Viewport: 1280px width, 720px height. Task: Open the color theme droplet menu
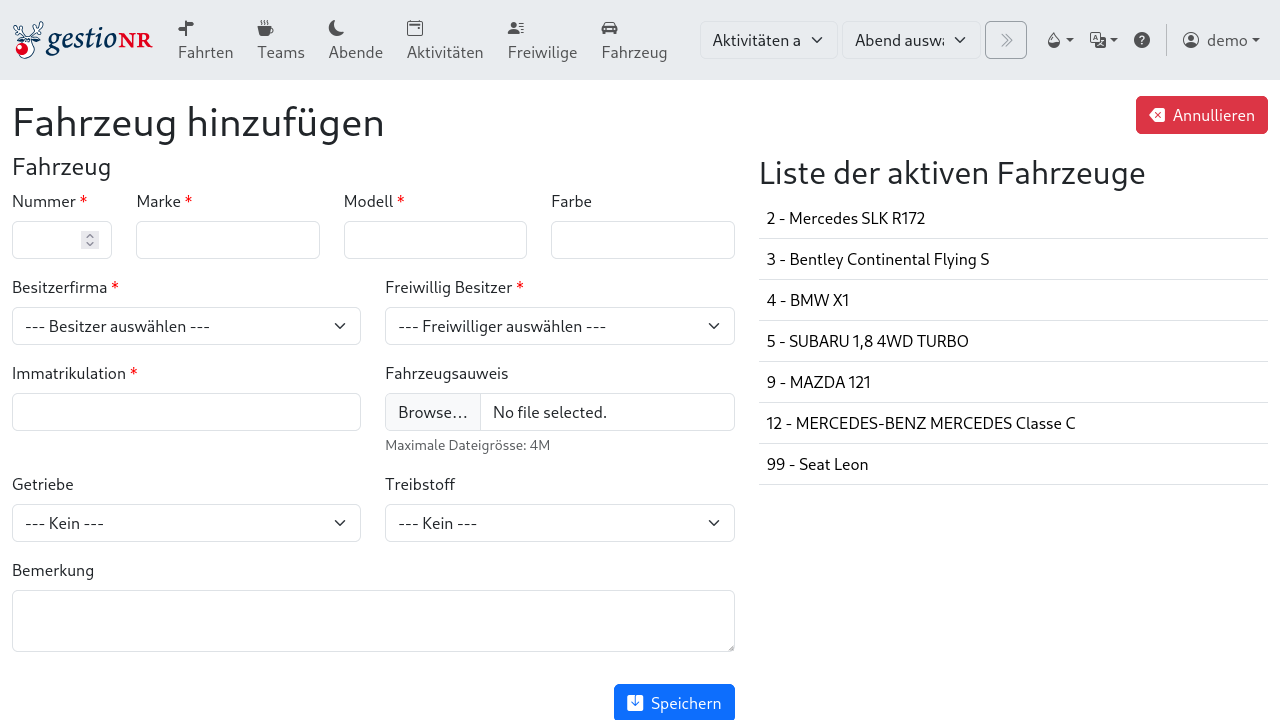[x=1059, y=40]
